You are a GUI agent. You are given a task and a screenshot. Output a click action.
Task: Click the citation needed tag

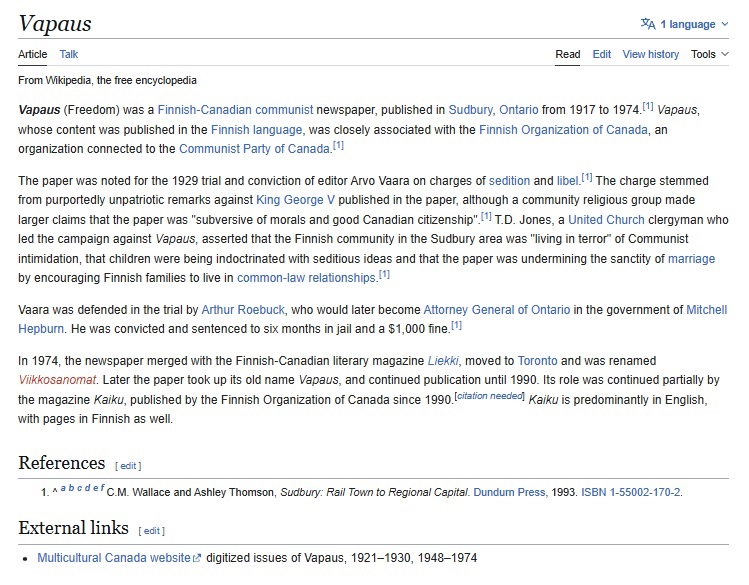(x=490, y=396)
